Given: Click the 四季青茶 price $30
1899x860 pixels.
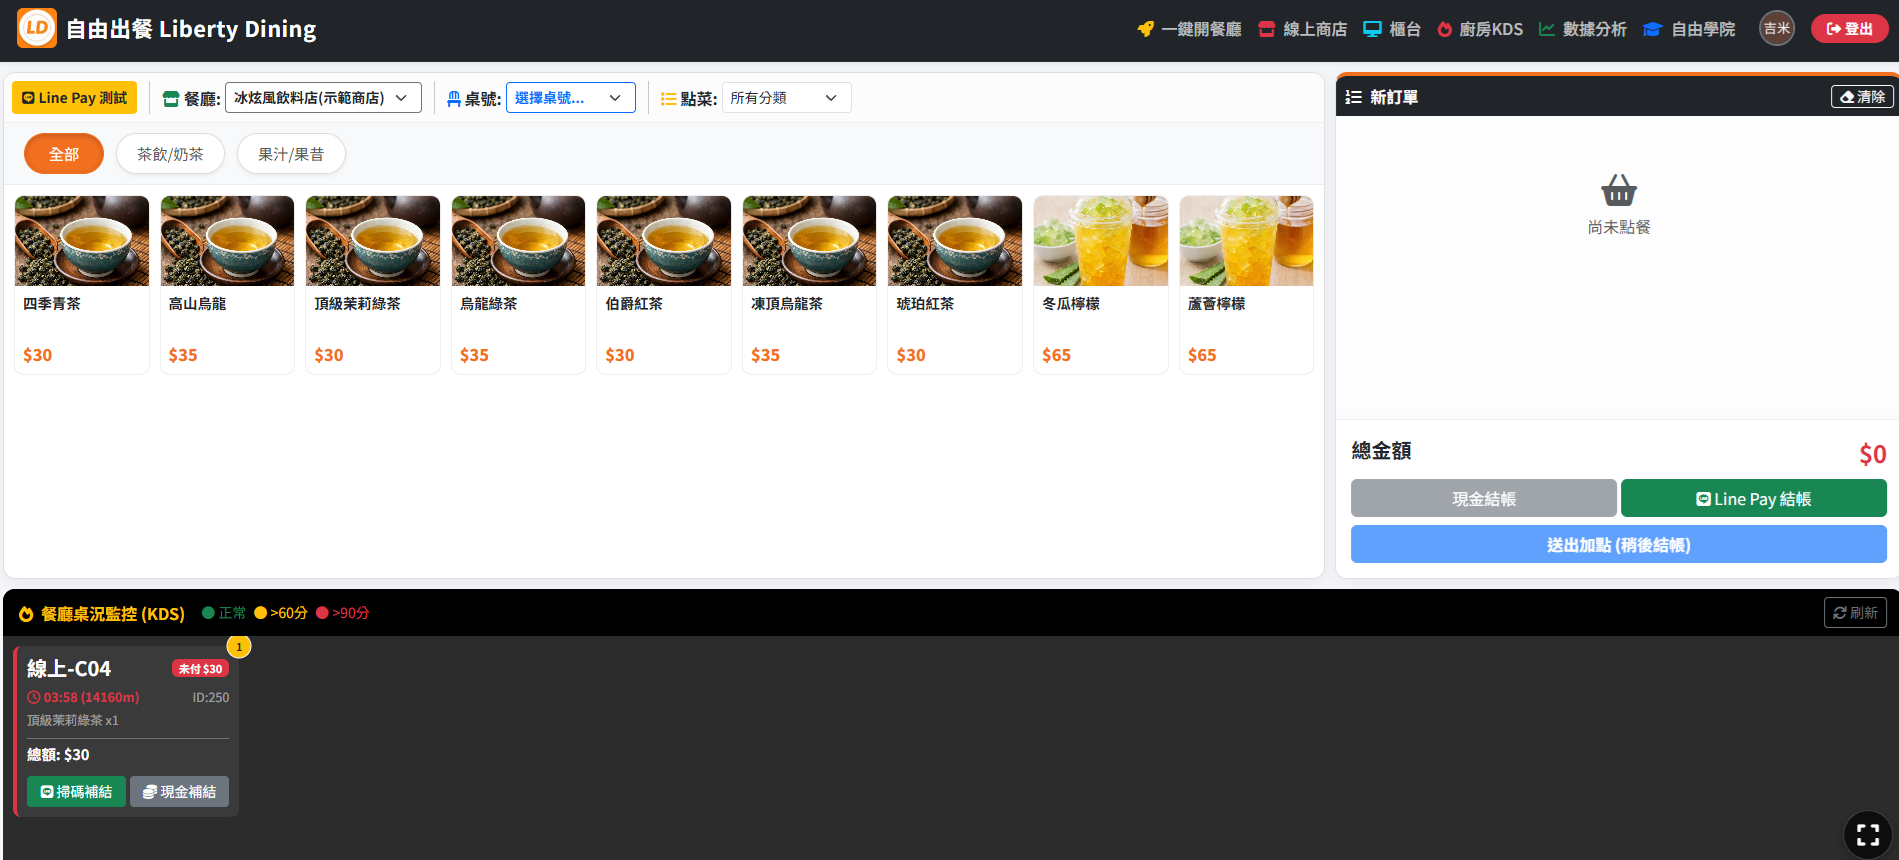Looking at the screenshot, I should [37, 355].
